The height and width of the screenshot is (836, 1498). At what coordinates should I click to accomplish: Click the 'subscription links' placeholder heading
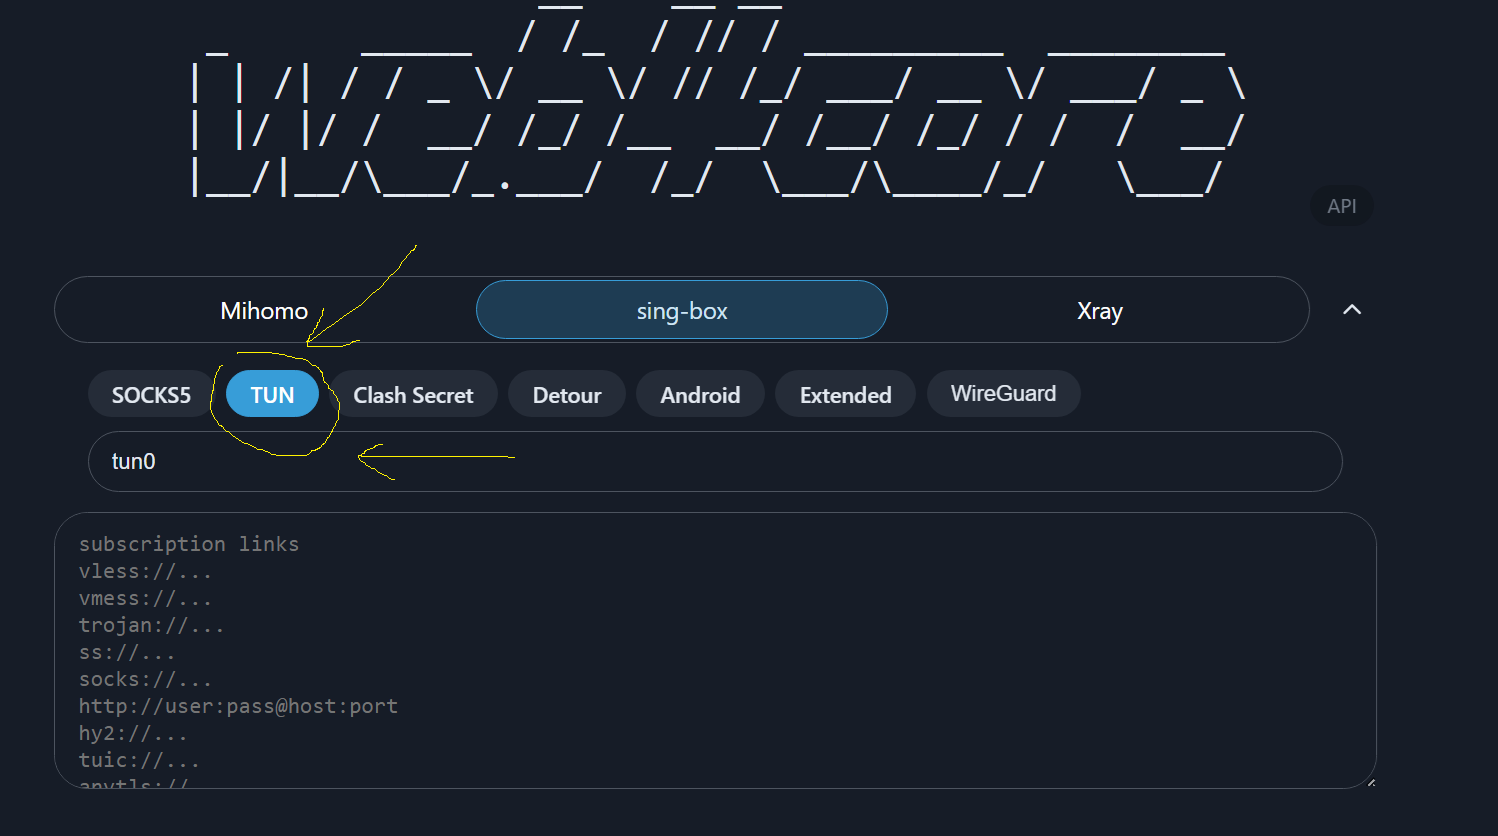click(189, 544)
